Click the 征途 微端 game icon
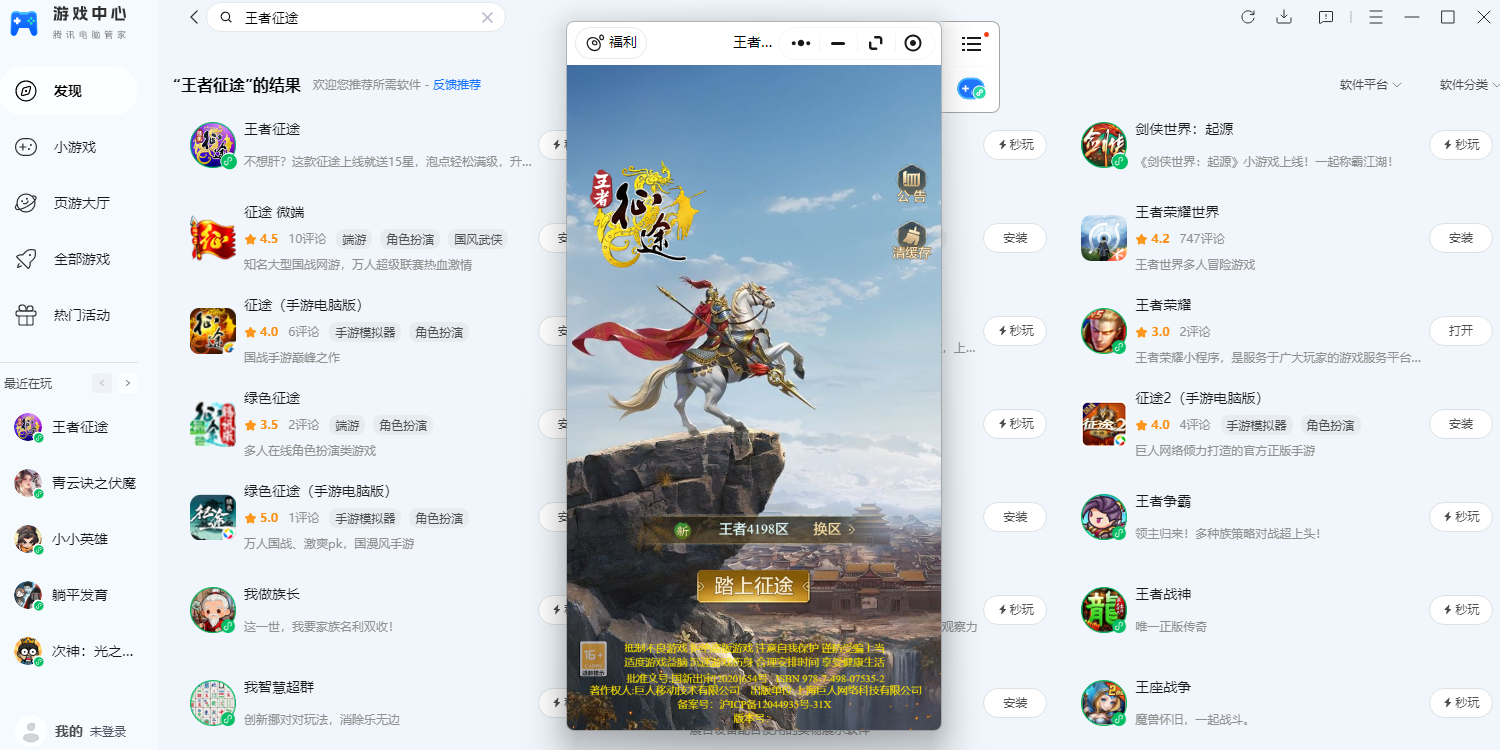 (213, 238)
